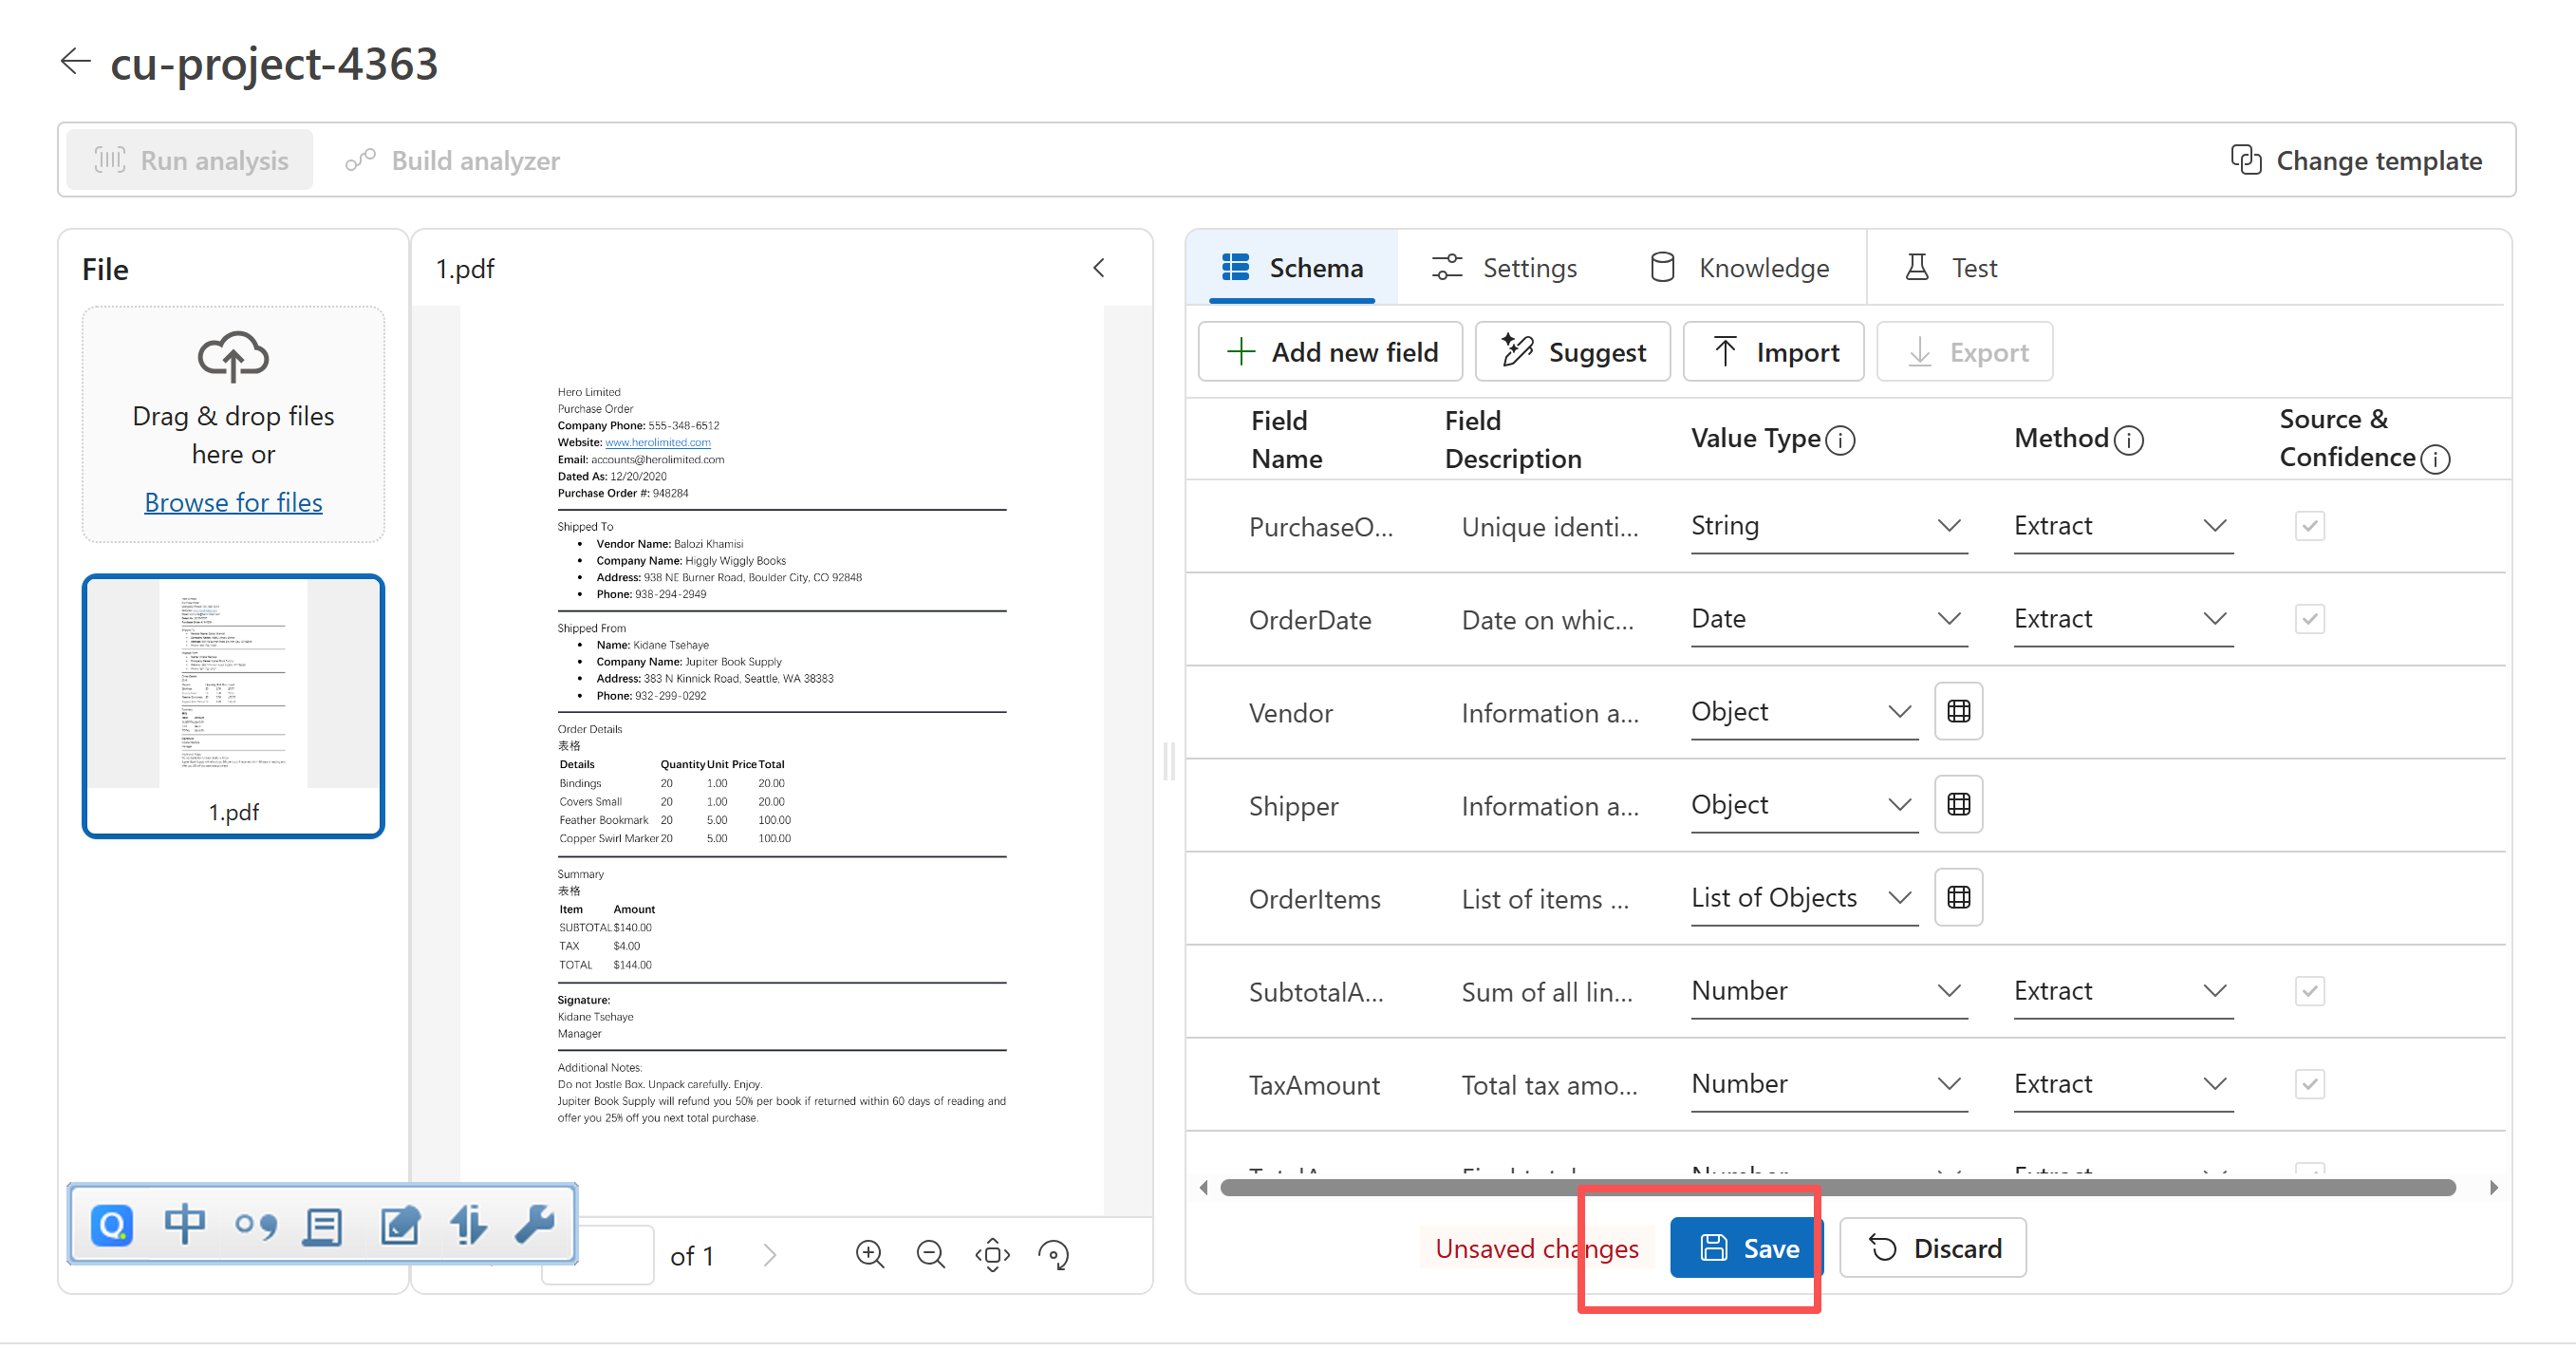Expand the Shipper Object type dropdown
Viewport: 2576px width, 1350px height.
pyautogui.click(x=1803, y=805)
